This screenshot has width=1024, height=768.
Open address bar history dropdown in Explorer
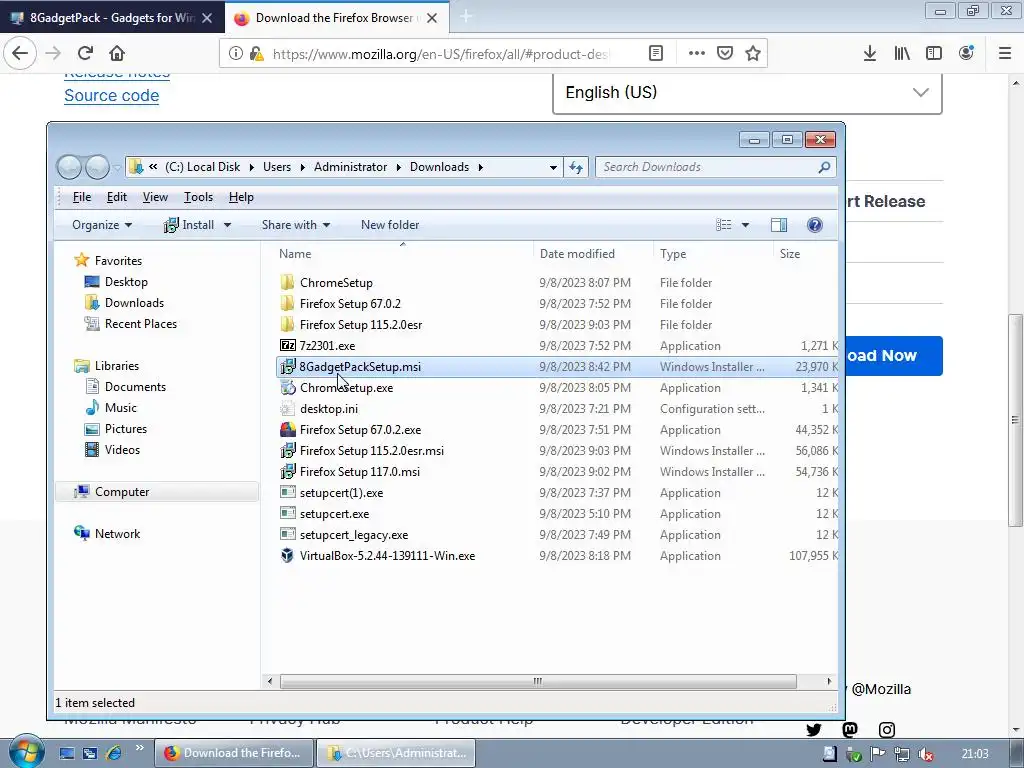(x=553, y=167)
